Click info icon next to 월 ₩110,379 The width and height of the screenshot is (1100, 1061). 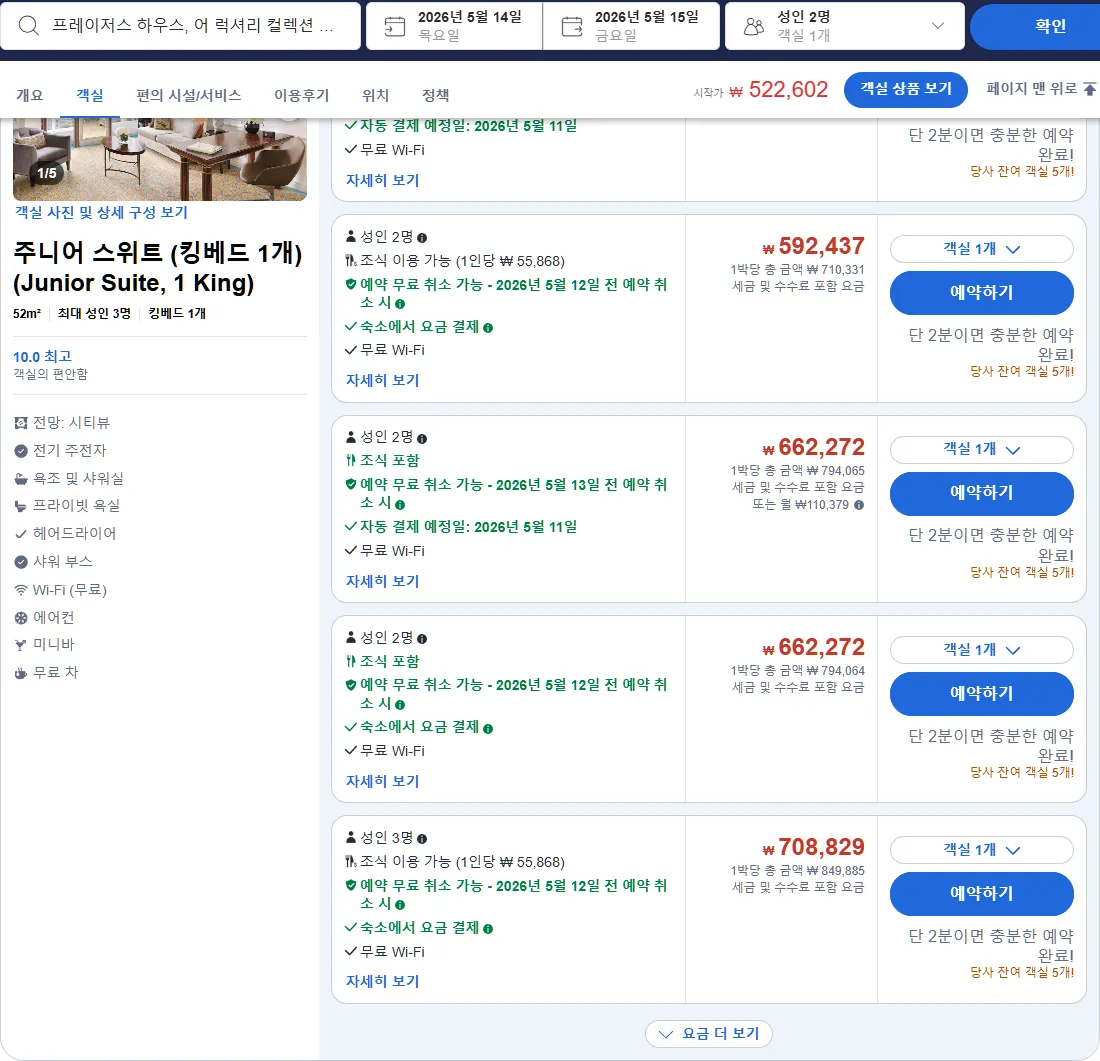[859, 505]
